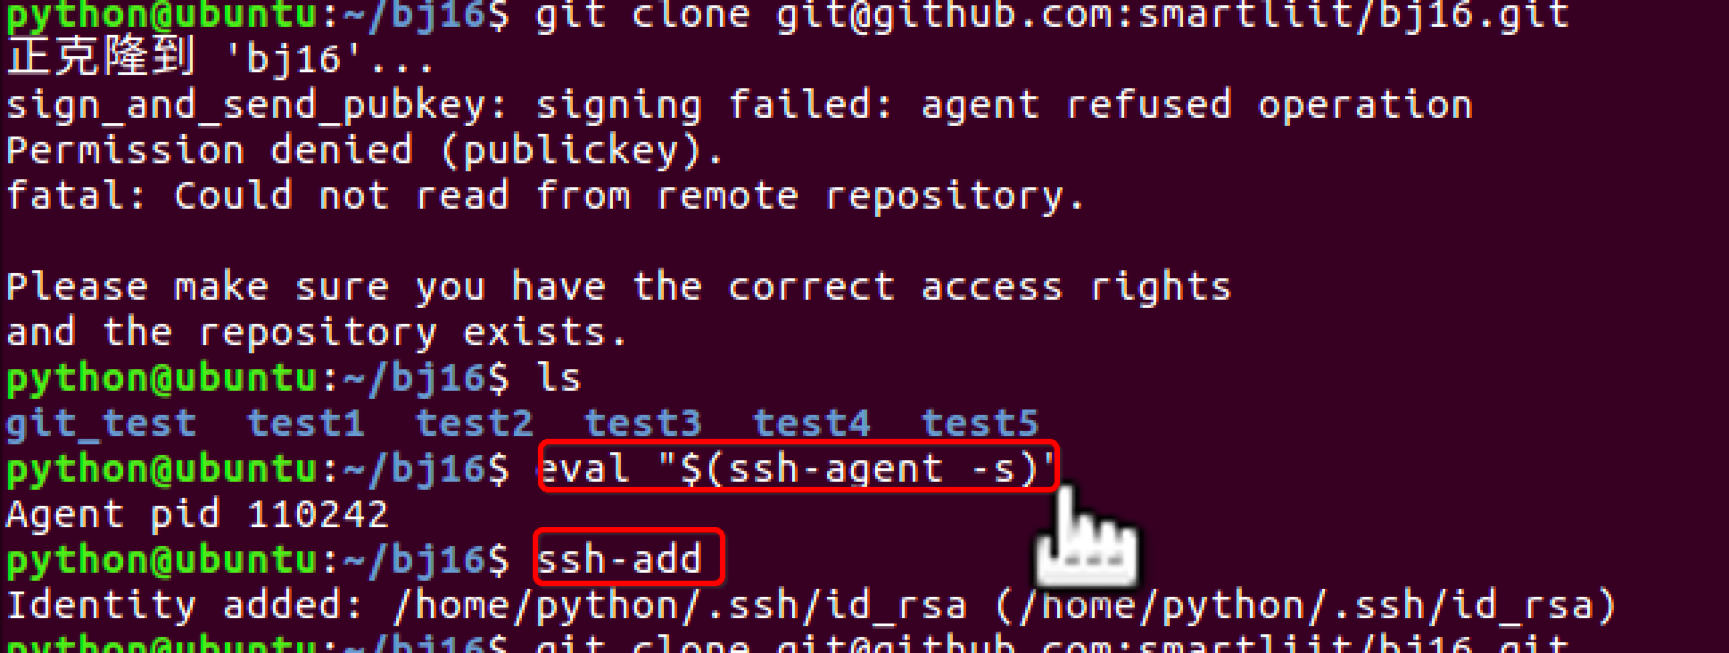This screenshot has width=1729, height=653.
Task: Select the test1 directory name
Action: [306, 423]
